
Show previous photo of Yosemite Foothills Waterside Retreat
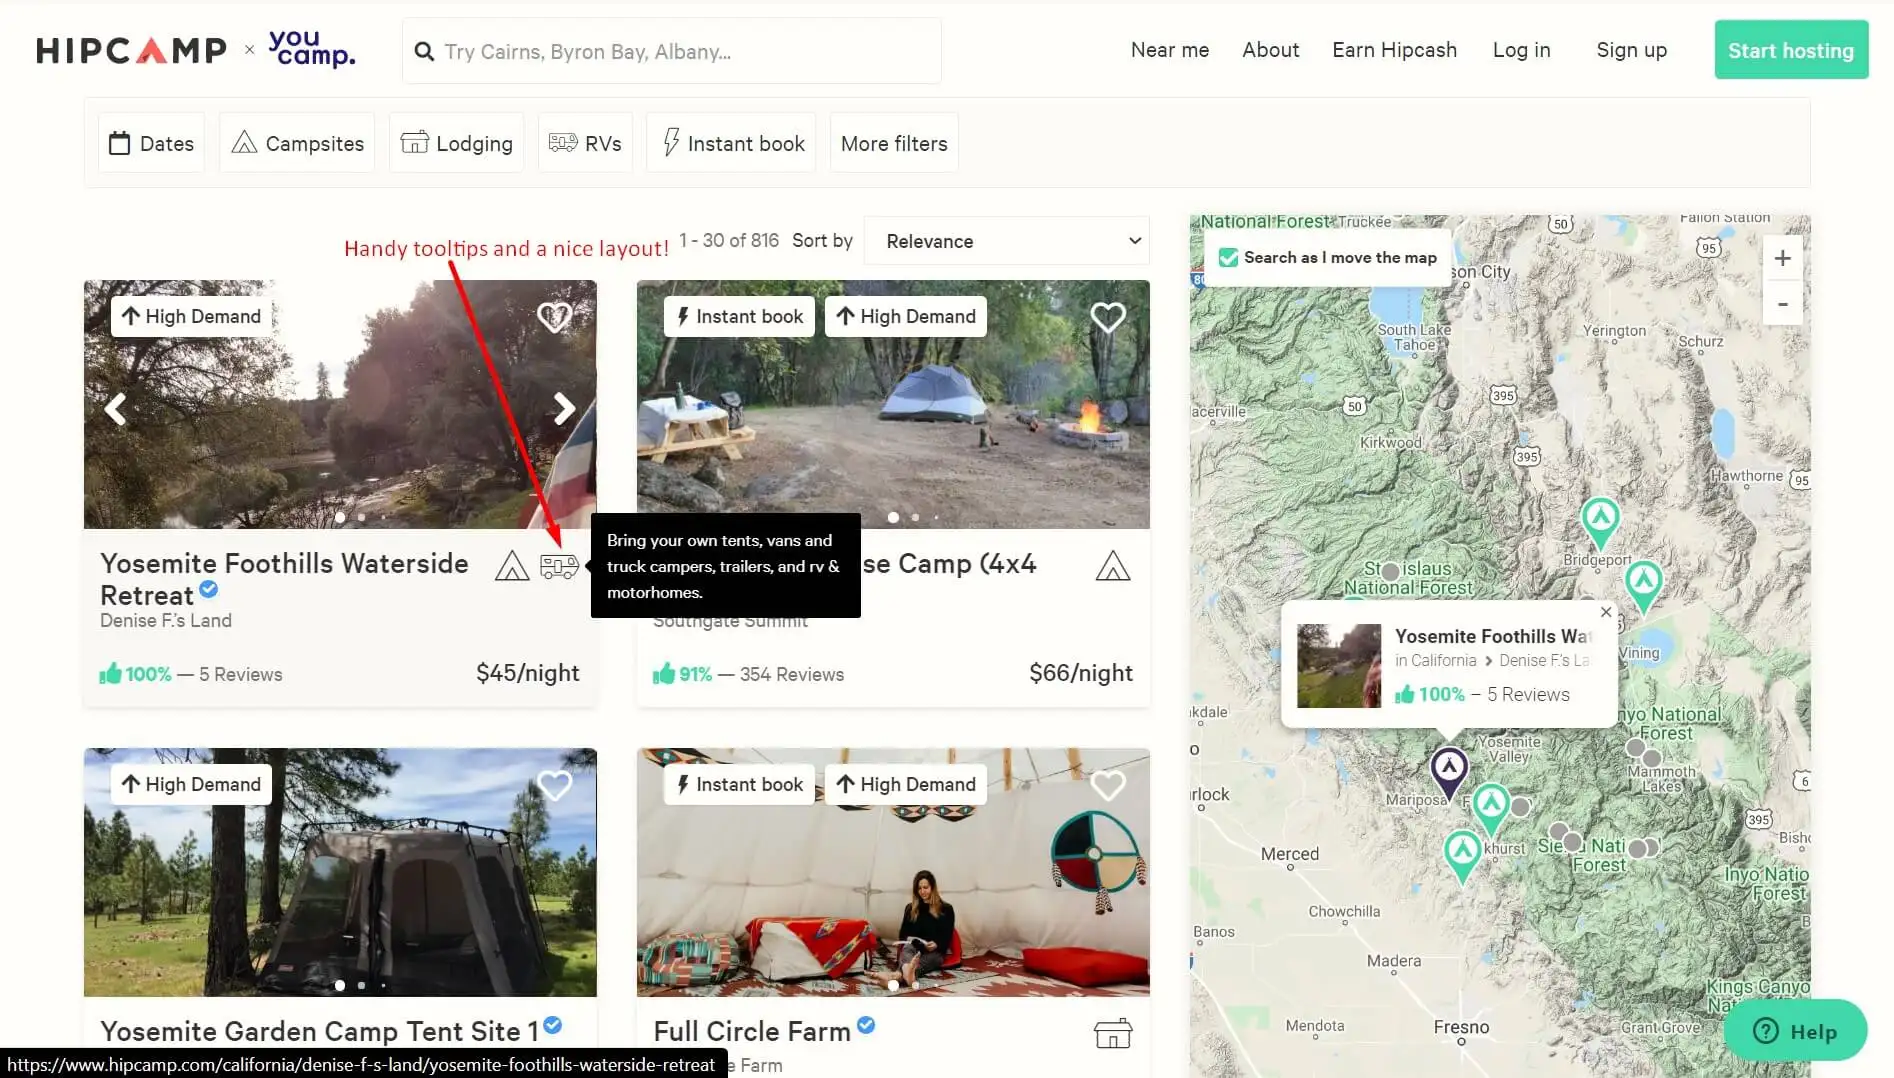(116, 408)
